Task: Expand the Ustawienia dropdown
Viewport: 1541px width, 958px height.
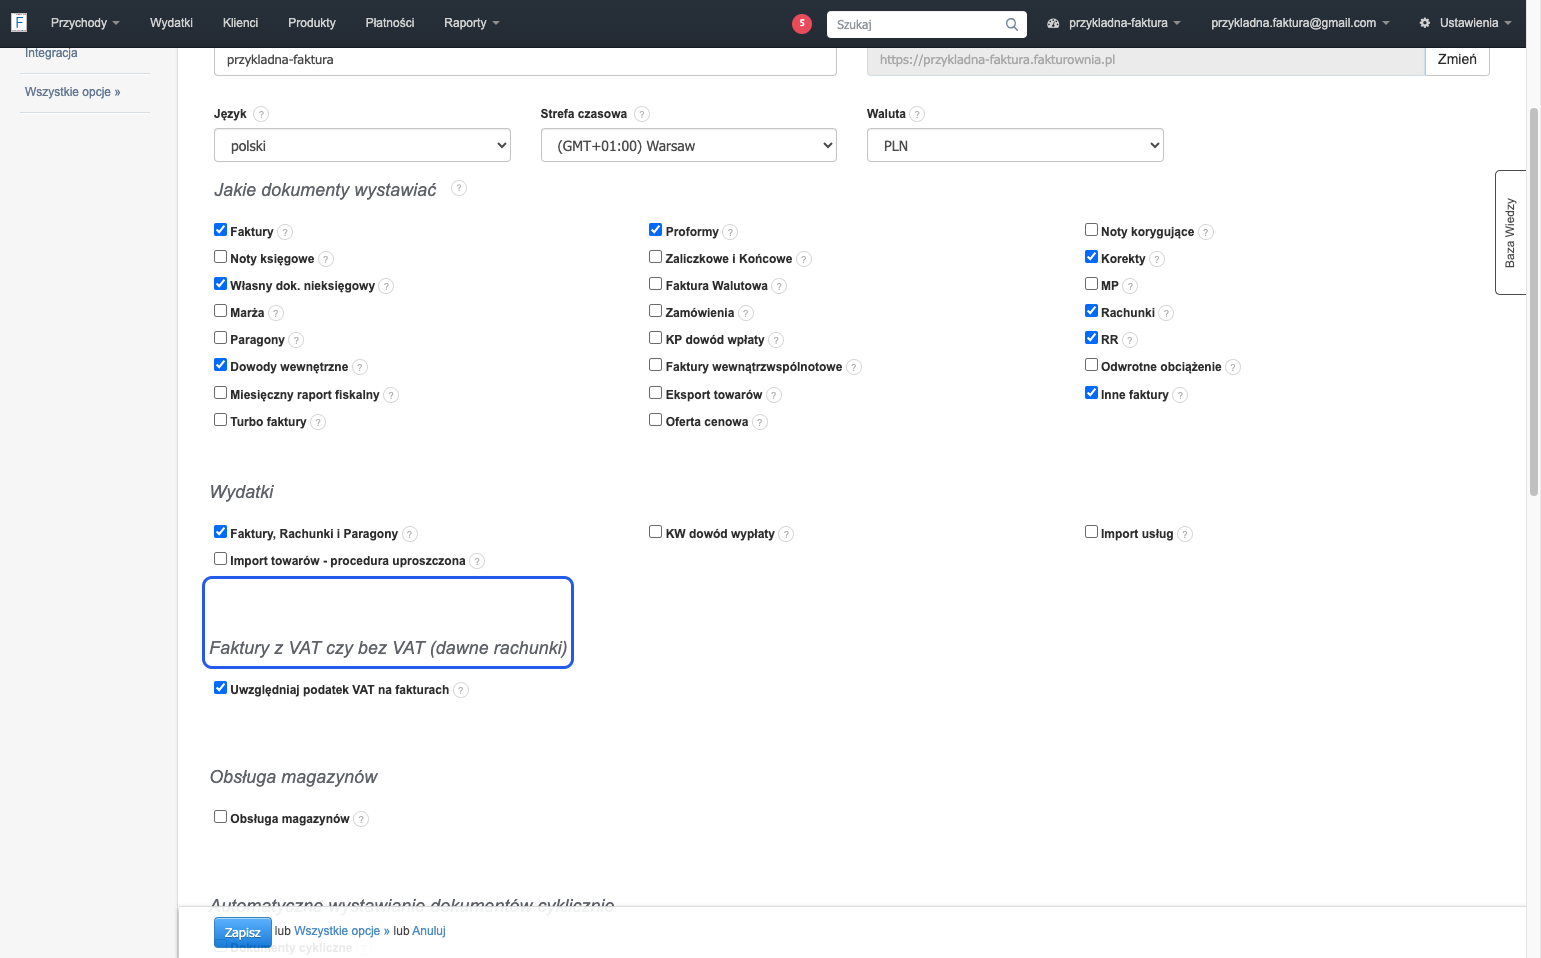Action: [1466, 23]
